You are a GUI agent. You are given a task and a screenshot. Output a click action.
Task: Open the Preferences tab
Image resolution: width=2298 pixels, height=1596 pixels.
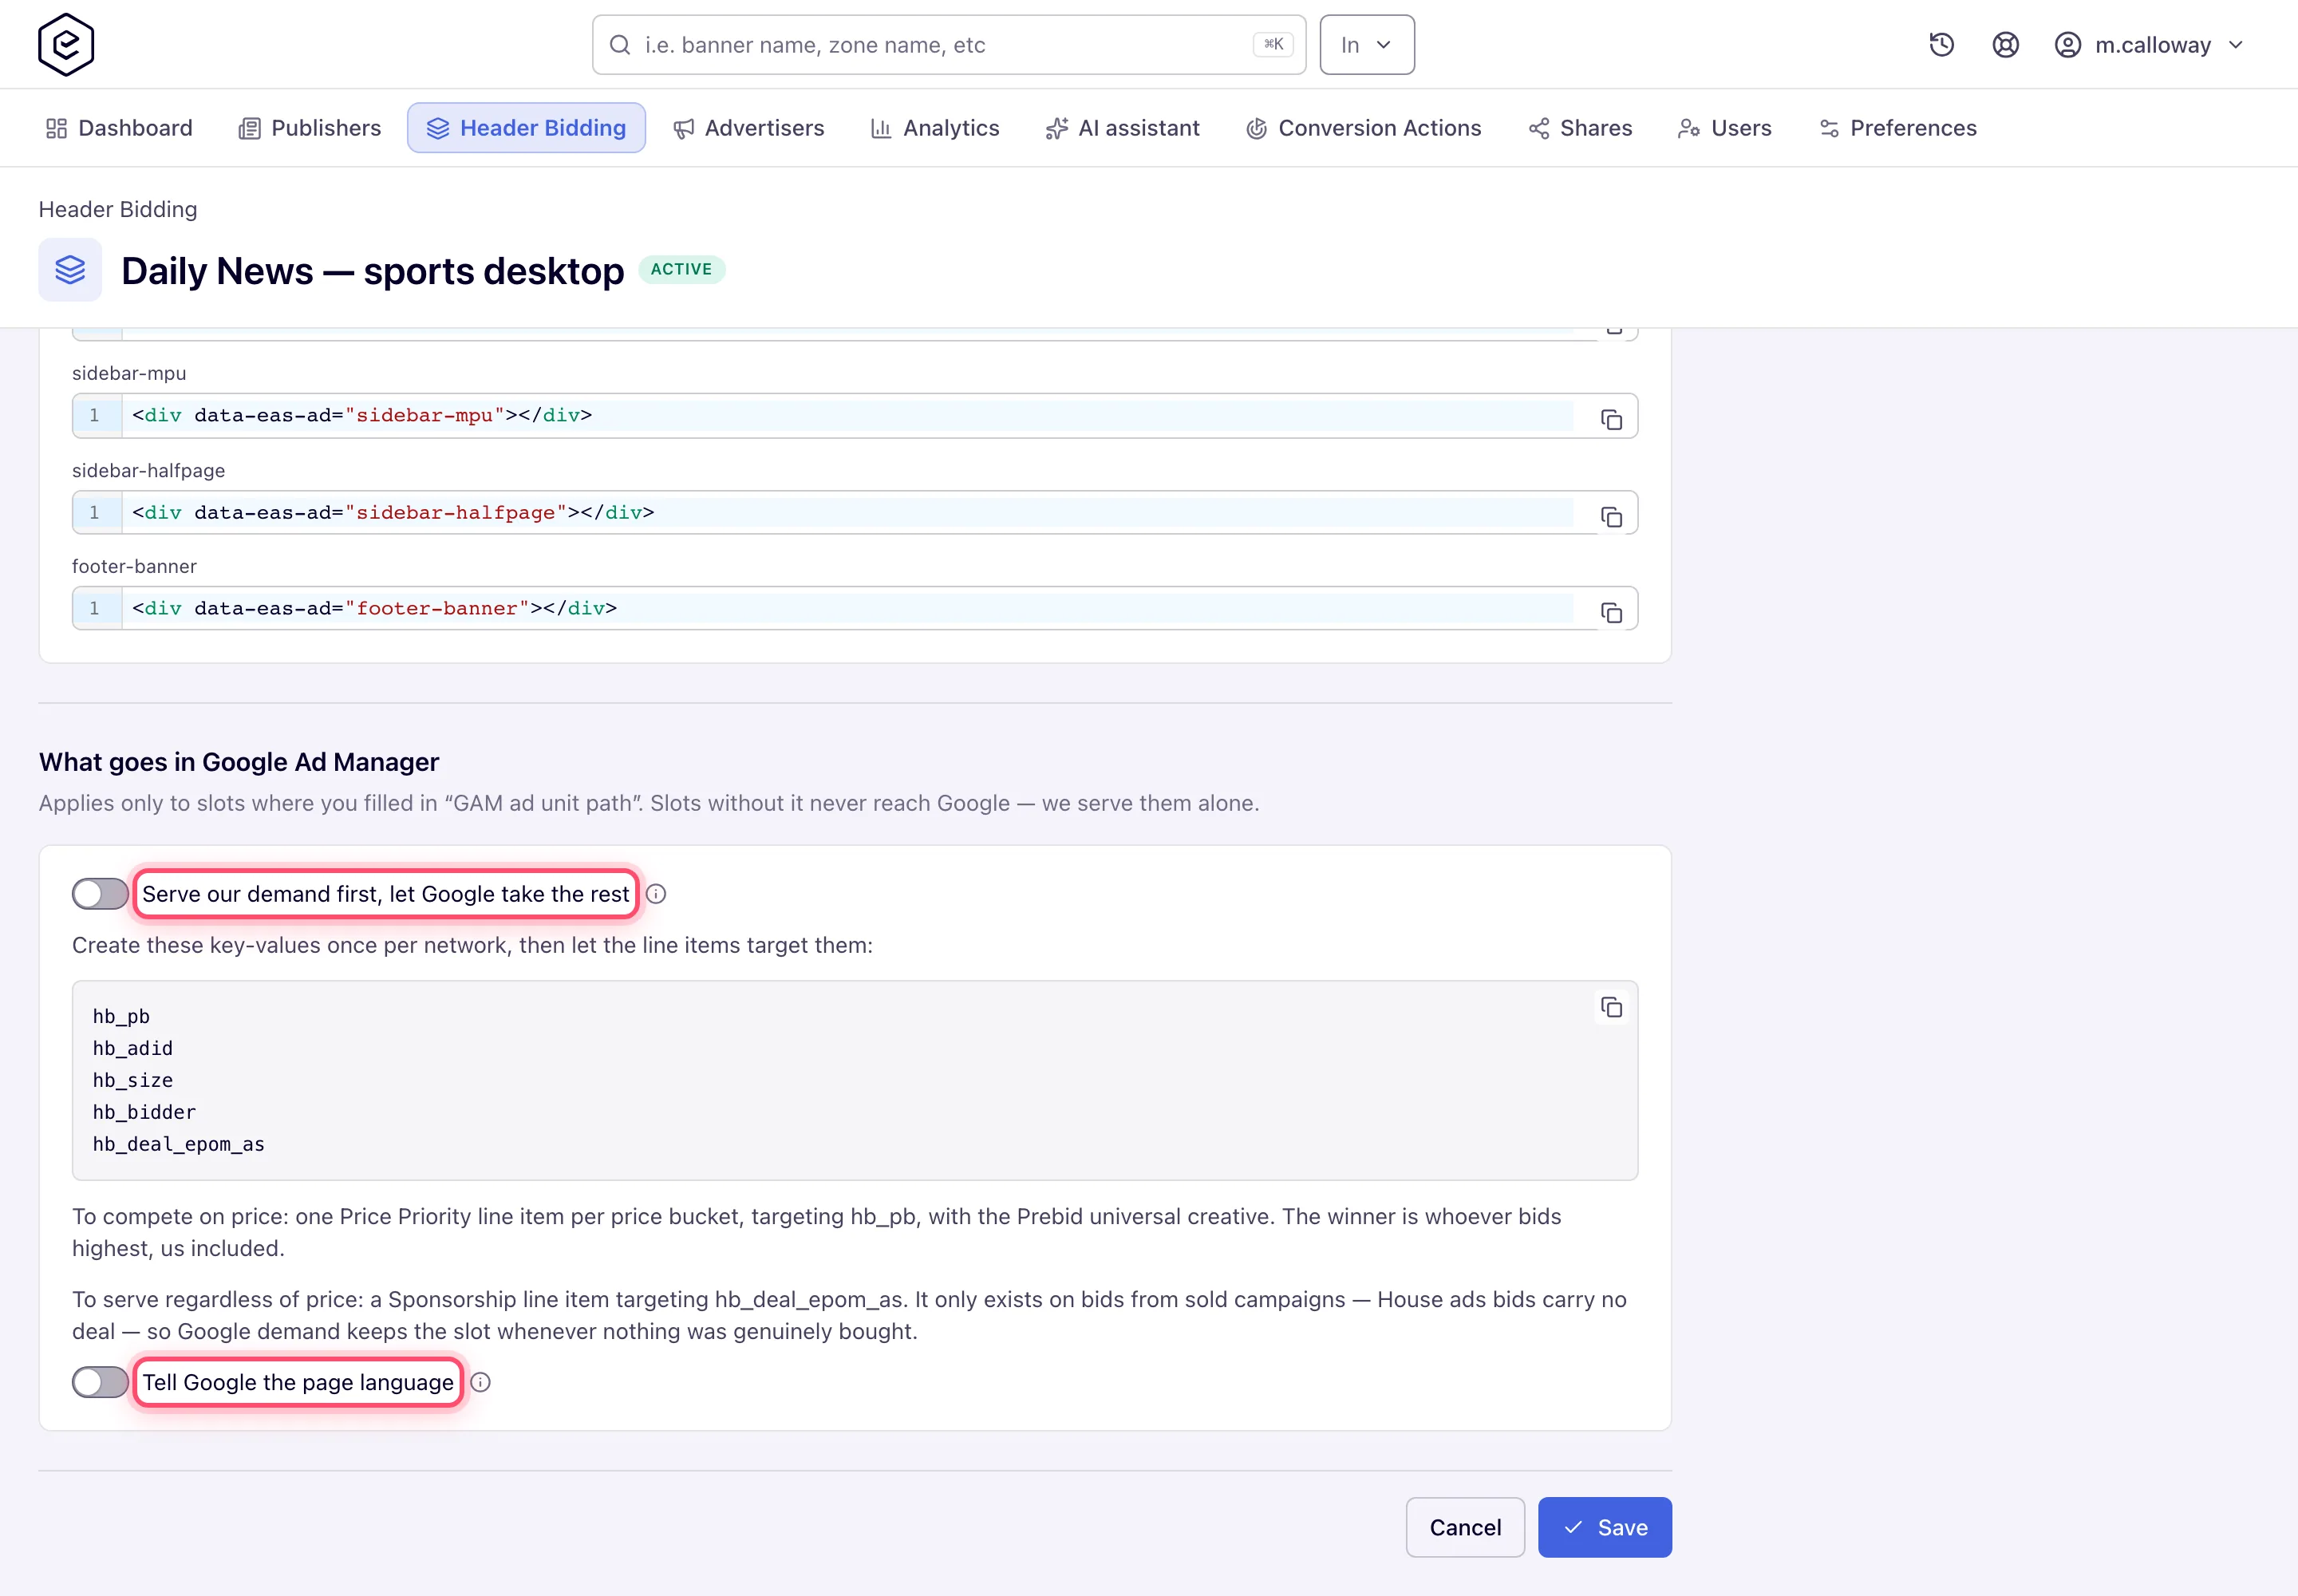point(1898,128)
